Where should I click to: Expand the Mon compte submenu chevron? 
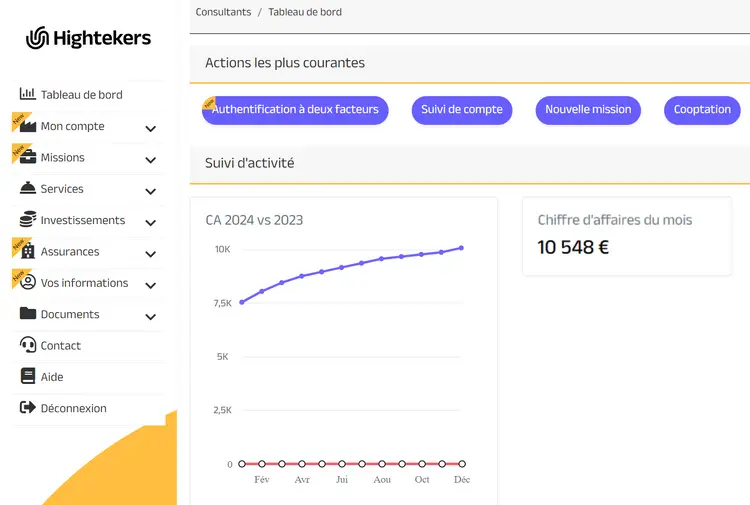pos(150,128)
